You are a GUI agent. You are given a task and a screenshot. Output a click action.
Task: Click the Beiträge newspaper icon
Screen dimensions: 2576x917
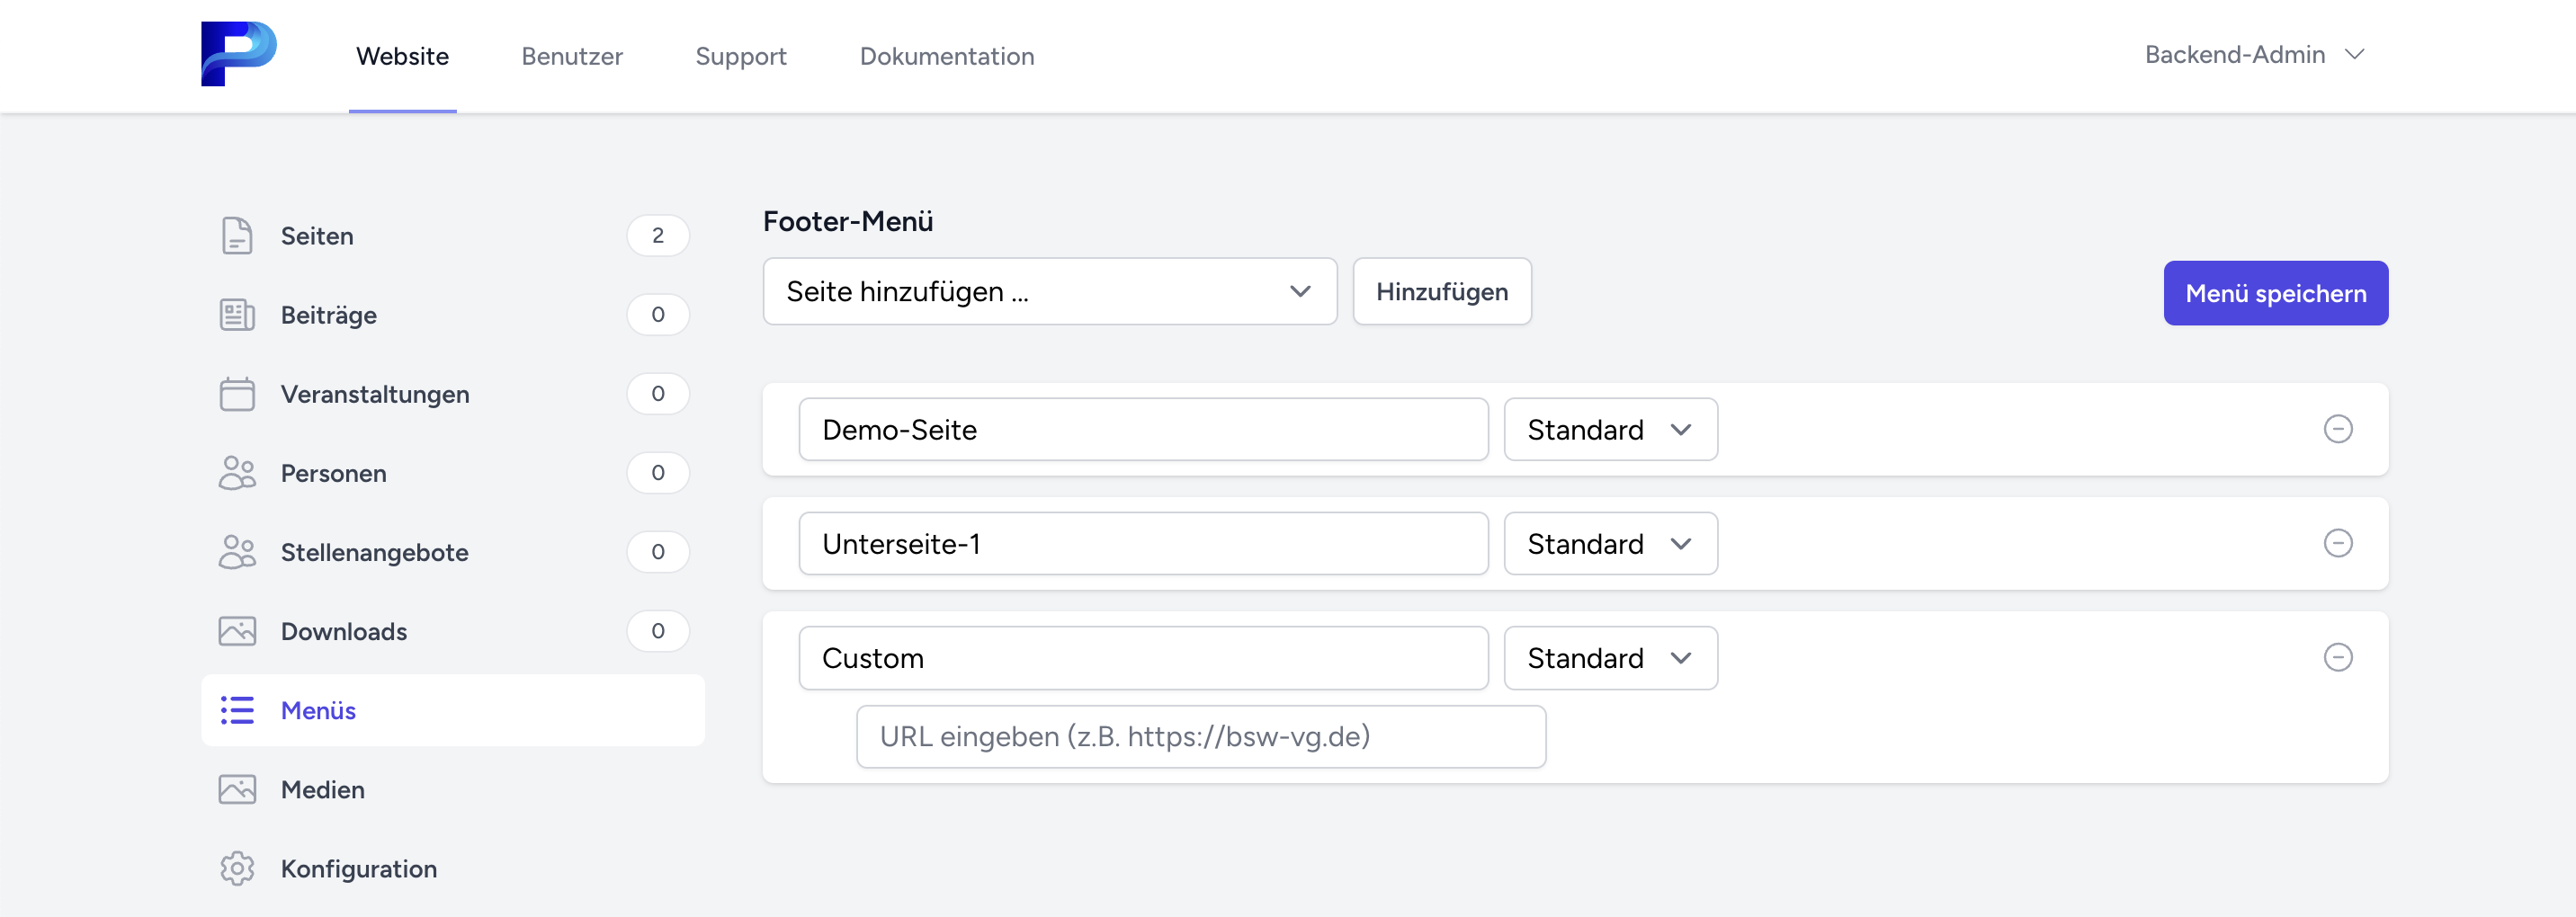[x=237, y=315]
